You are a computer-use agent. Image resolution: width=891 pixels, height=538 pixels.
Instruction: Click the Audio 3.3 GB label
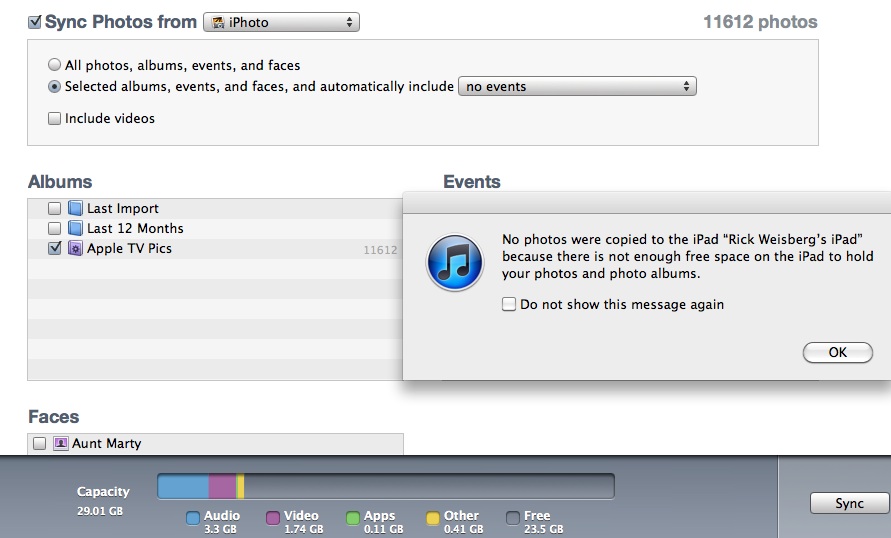click(x=222, y=522)
